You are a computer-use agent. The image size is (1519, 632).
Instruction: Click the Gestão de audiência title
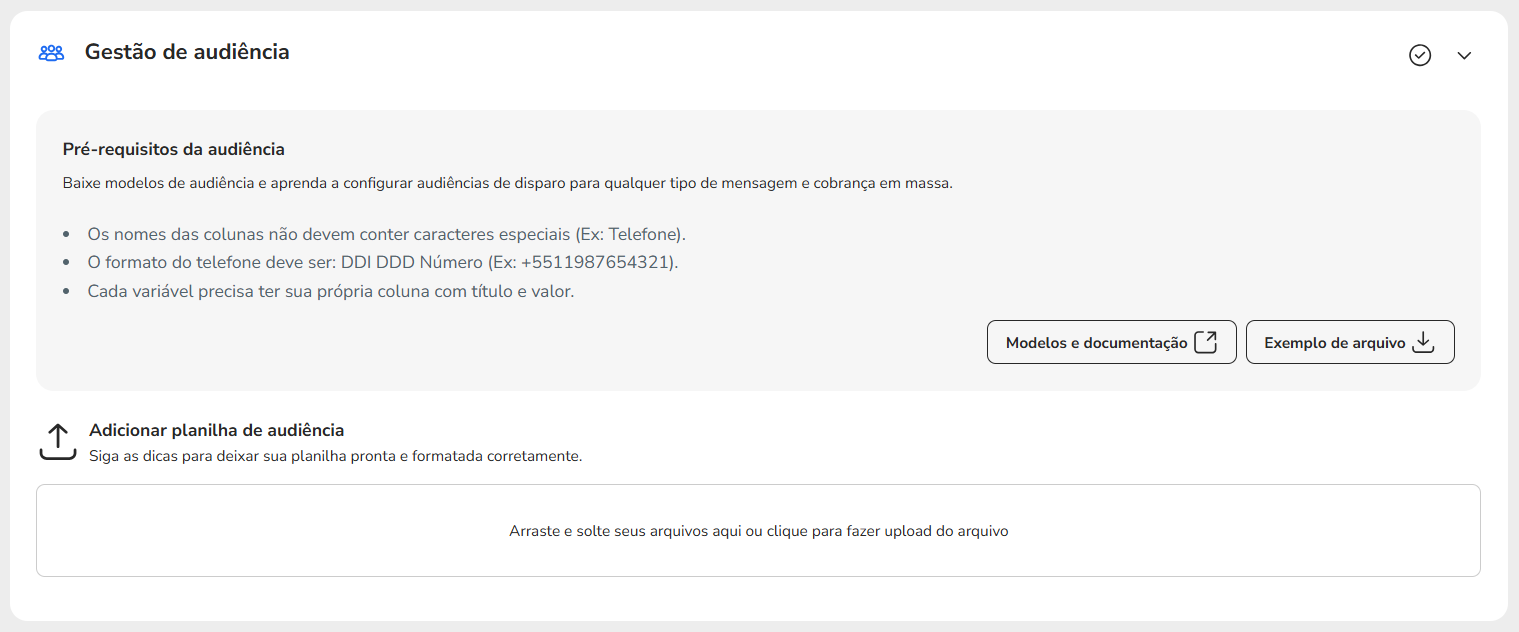[x=187, y=52]
